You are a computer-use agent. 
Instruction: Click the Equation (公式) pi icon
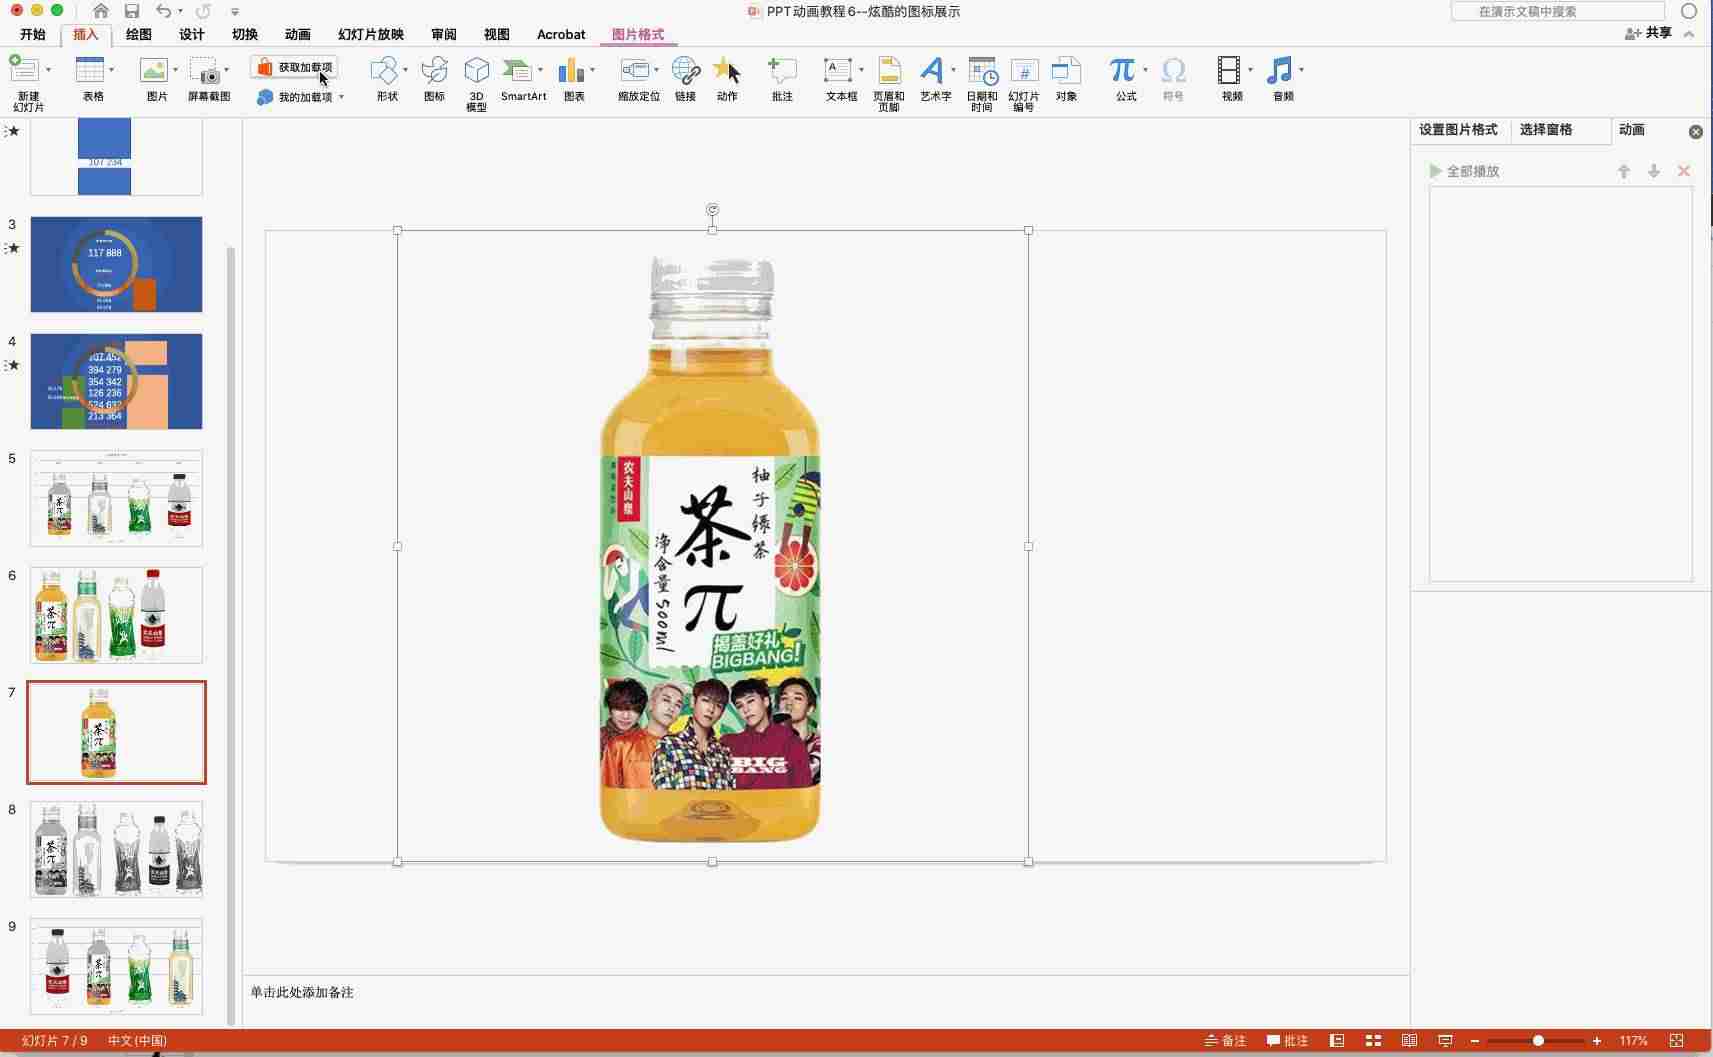[x=1122, y=69]
